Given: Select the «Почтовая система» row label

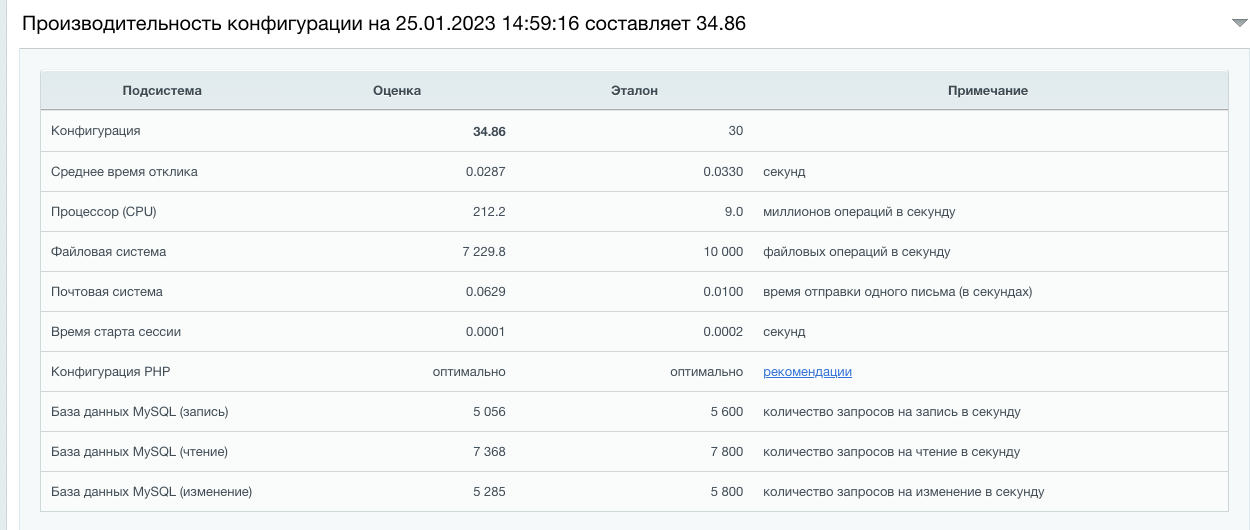Looking at the screenshot, I should (107, 292).
